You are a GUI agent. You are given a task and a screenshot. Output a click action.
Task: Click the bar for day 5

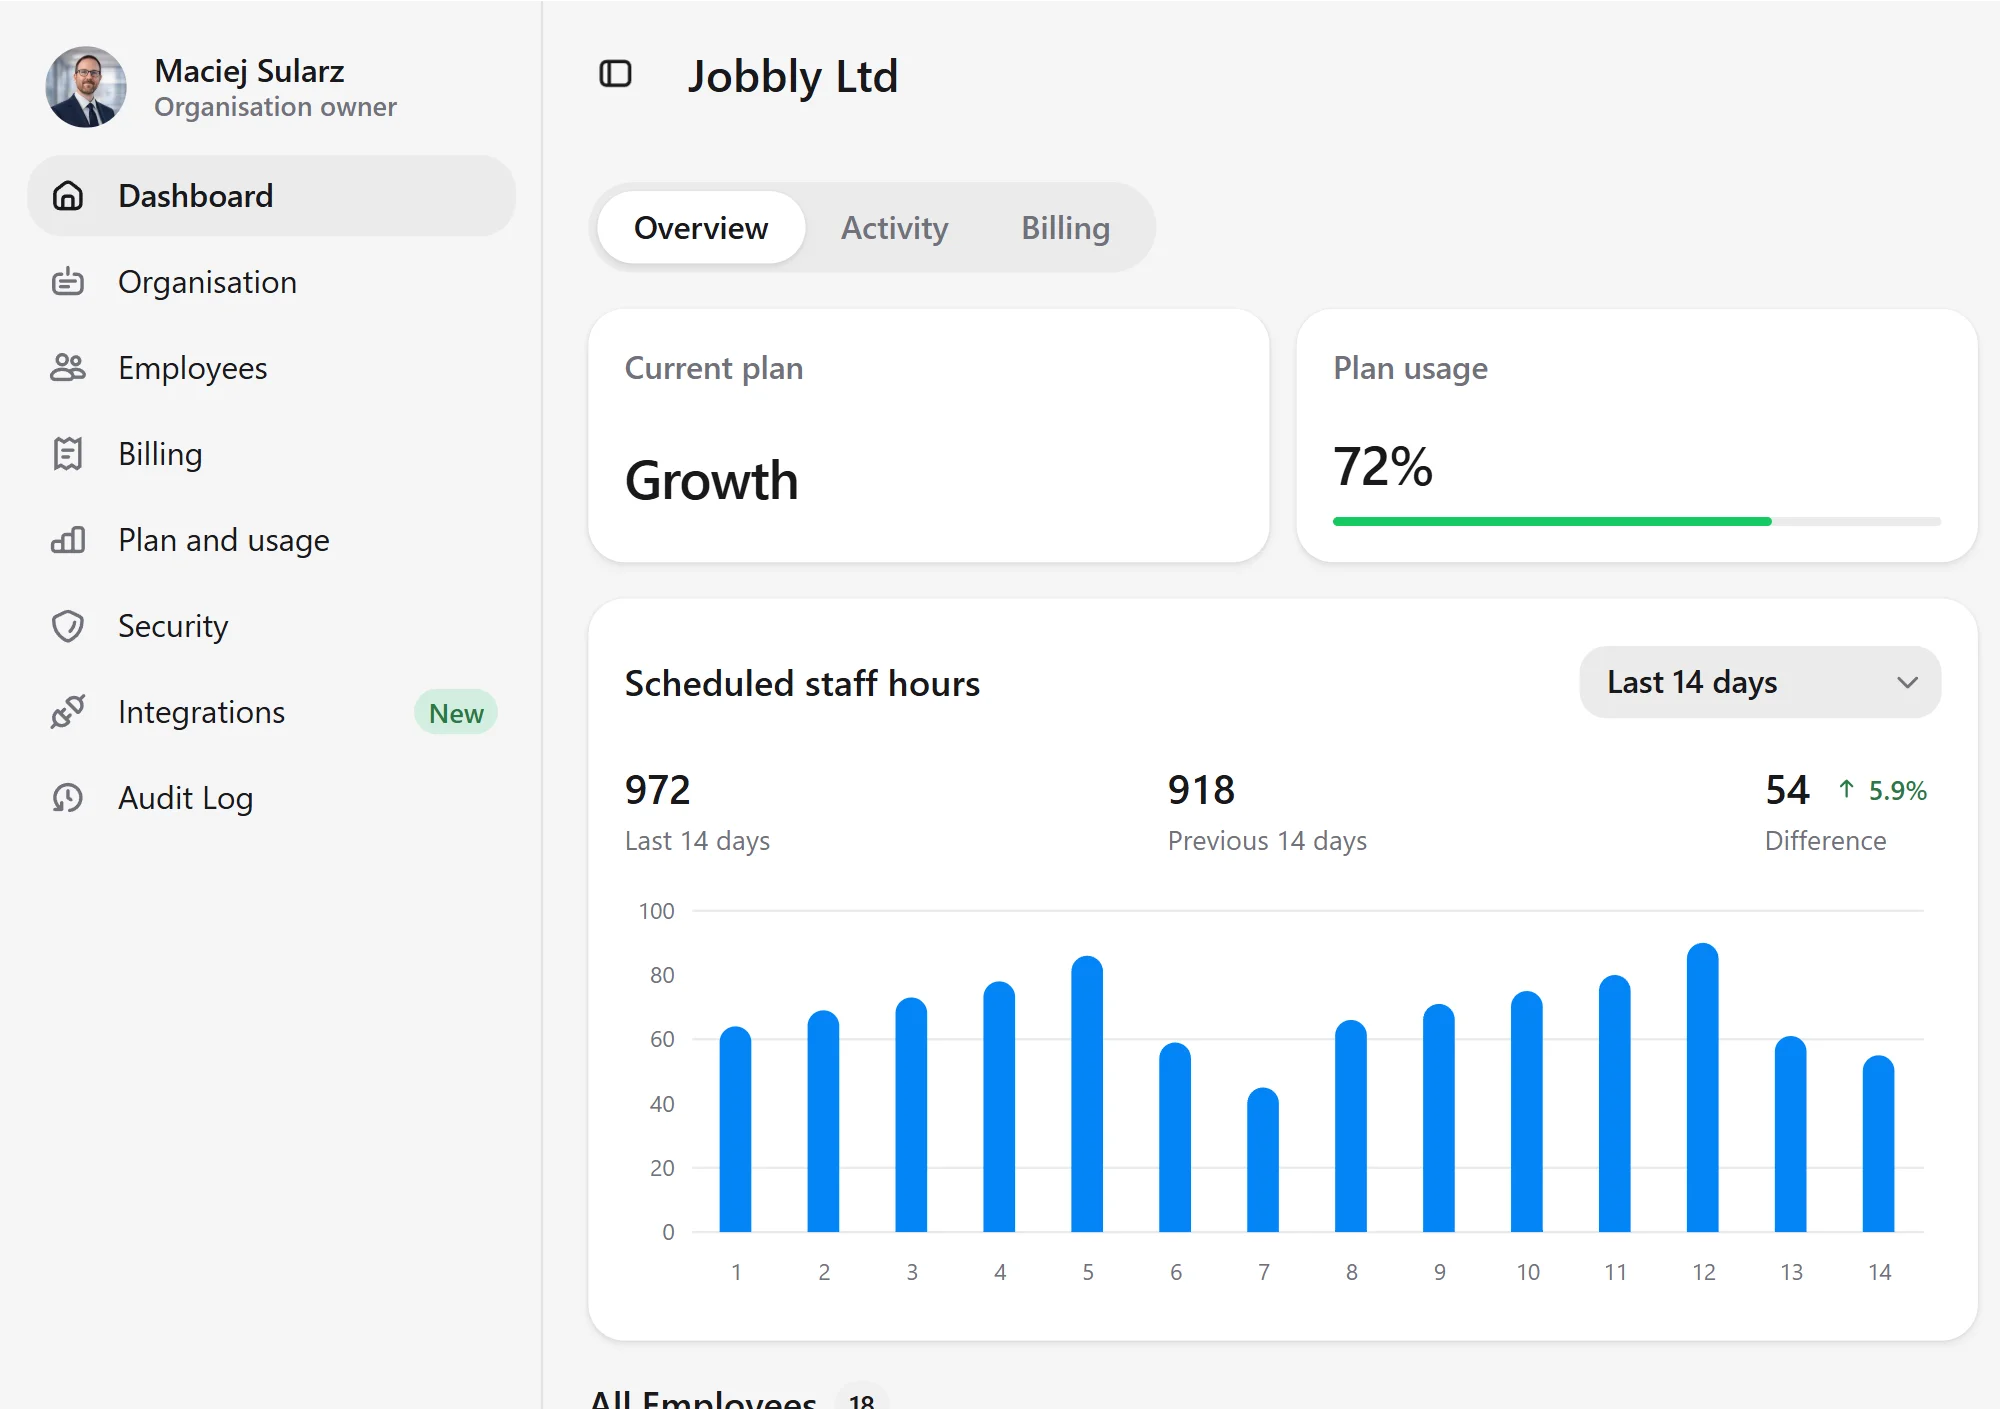pos(1087,1094)
